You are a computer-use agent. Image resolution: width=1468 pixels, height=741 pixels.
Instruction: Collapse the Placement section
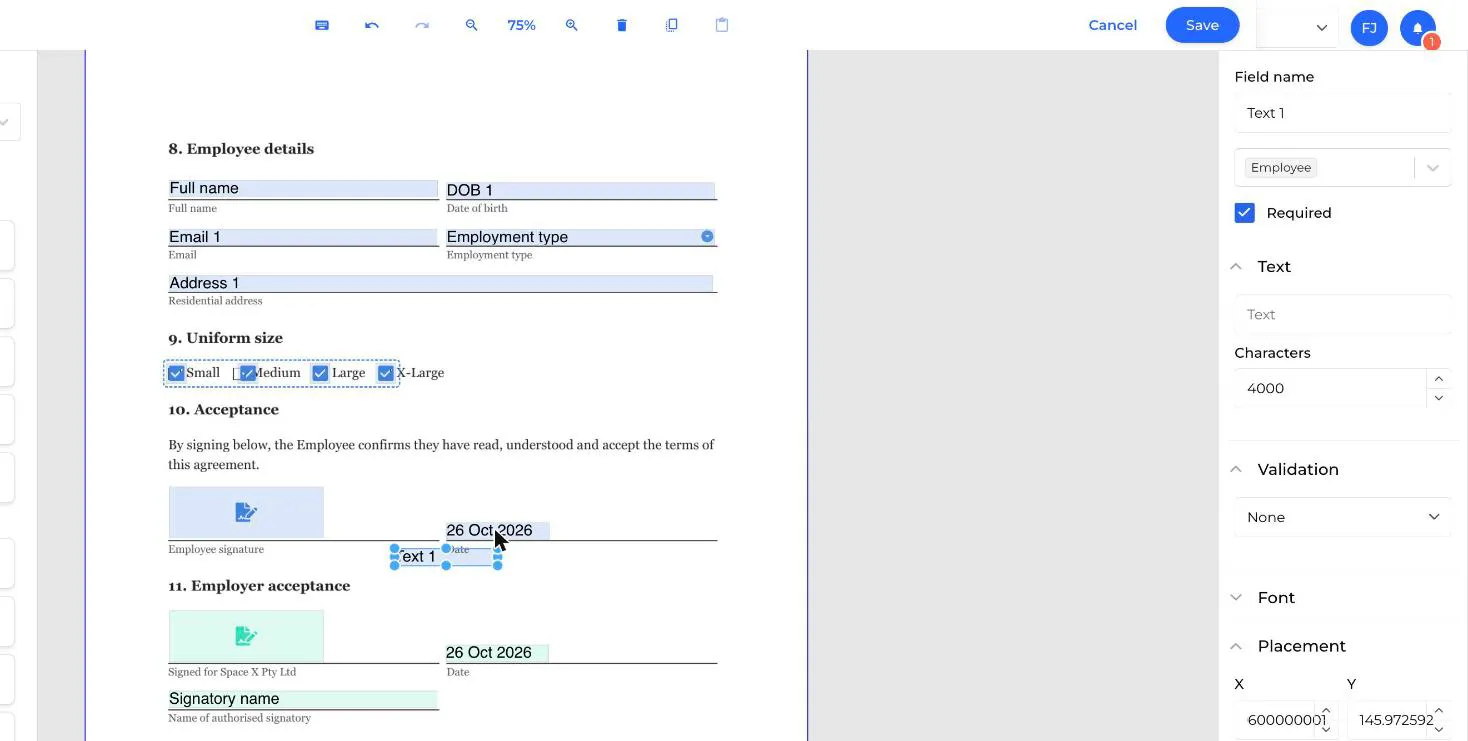1236,646
